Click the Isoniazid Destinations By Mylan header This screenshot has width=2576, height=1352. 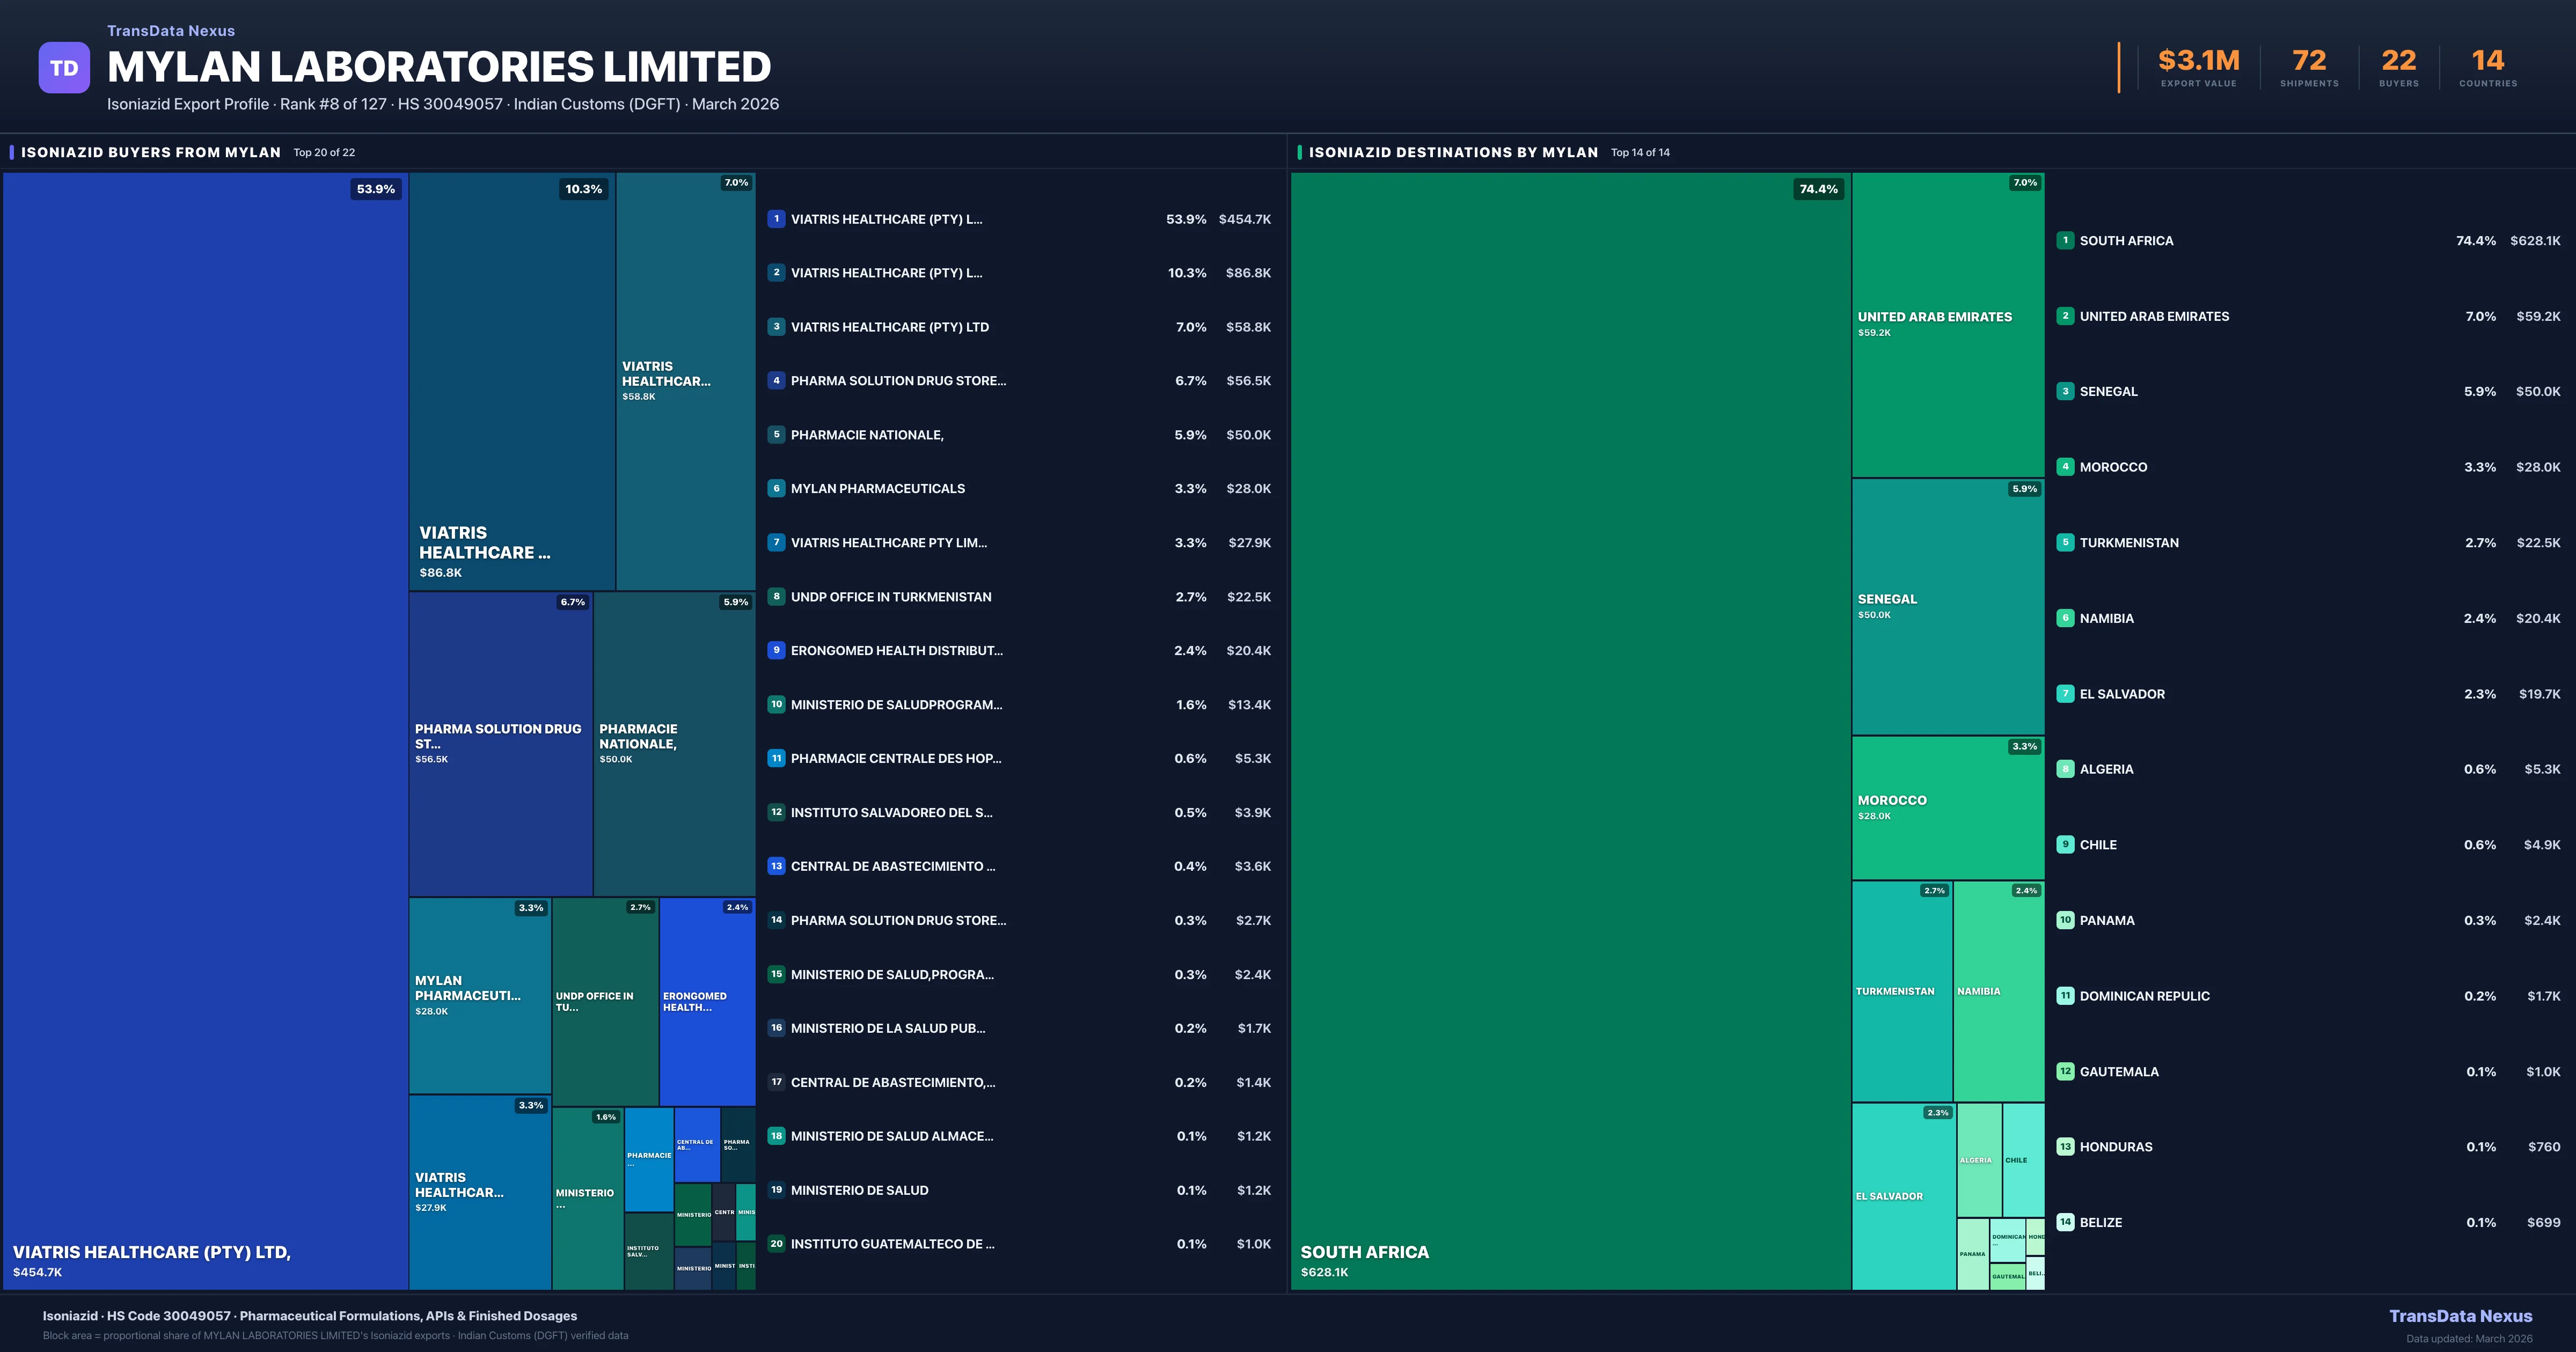pos(1453,153)
